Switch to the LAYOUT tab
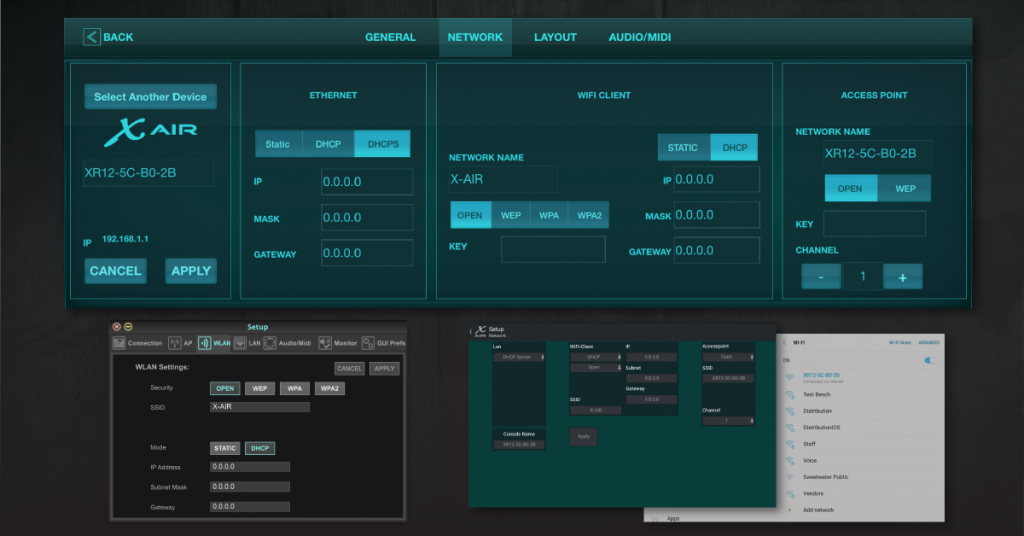The width and height of the screenshot is (1024, 536). coord(555,37)
